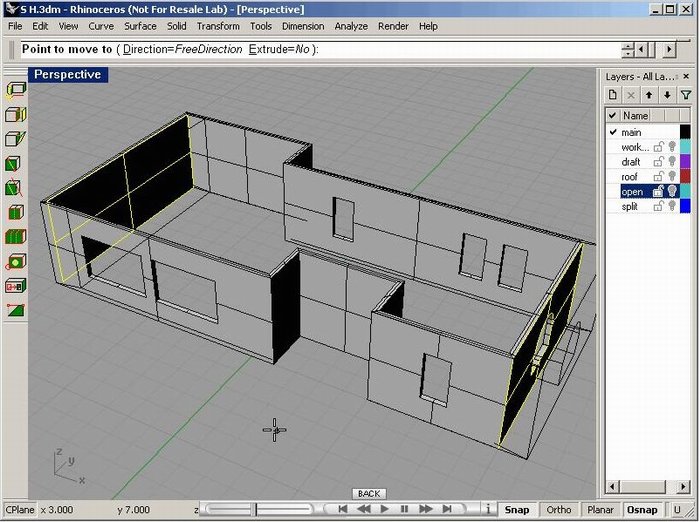Image resolution: width=700 pixels, height=522 pixels.
Task: Select the main layer row
Action: (640, 132)
